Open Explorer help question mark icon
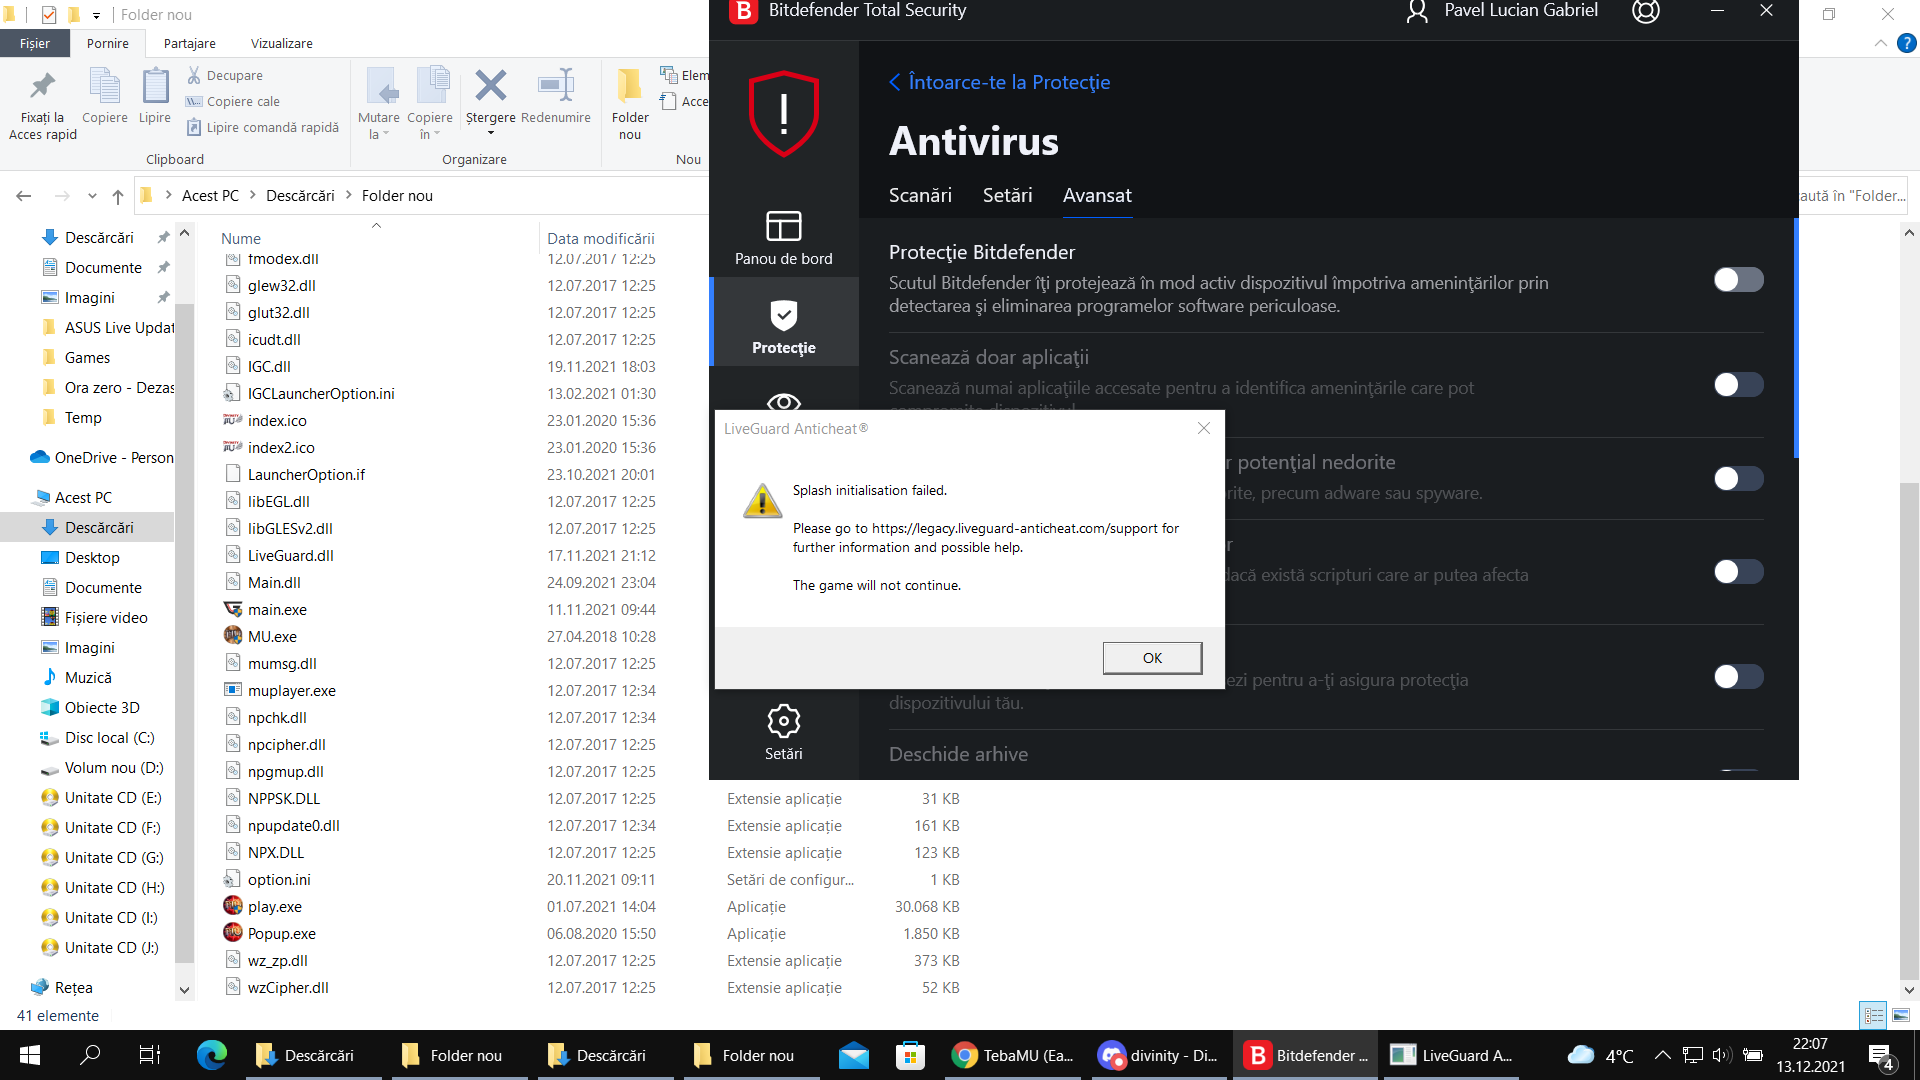Viewport: 1920px width, 1080px height. (1907, 44)
